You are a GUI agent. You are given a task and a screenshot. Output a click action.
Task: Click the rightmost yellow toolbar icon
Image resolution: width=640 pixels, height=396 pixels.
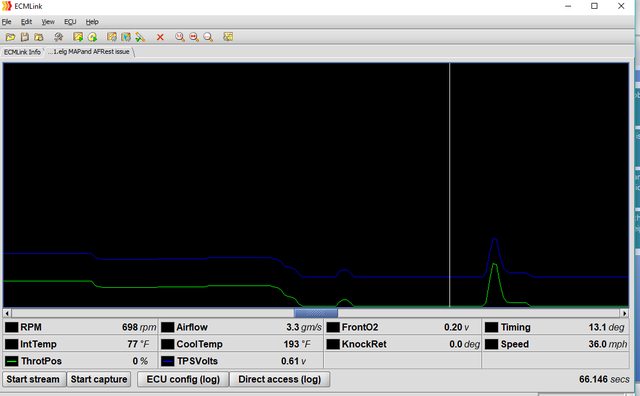point(228,37)
